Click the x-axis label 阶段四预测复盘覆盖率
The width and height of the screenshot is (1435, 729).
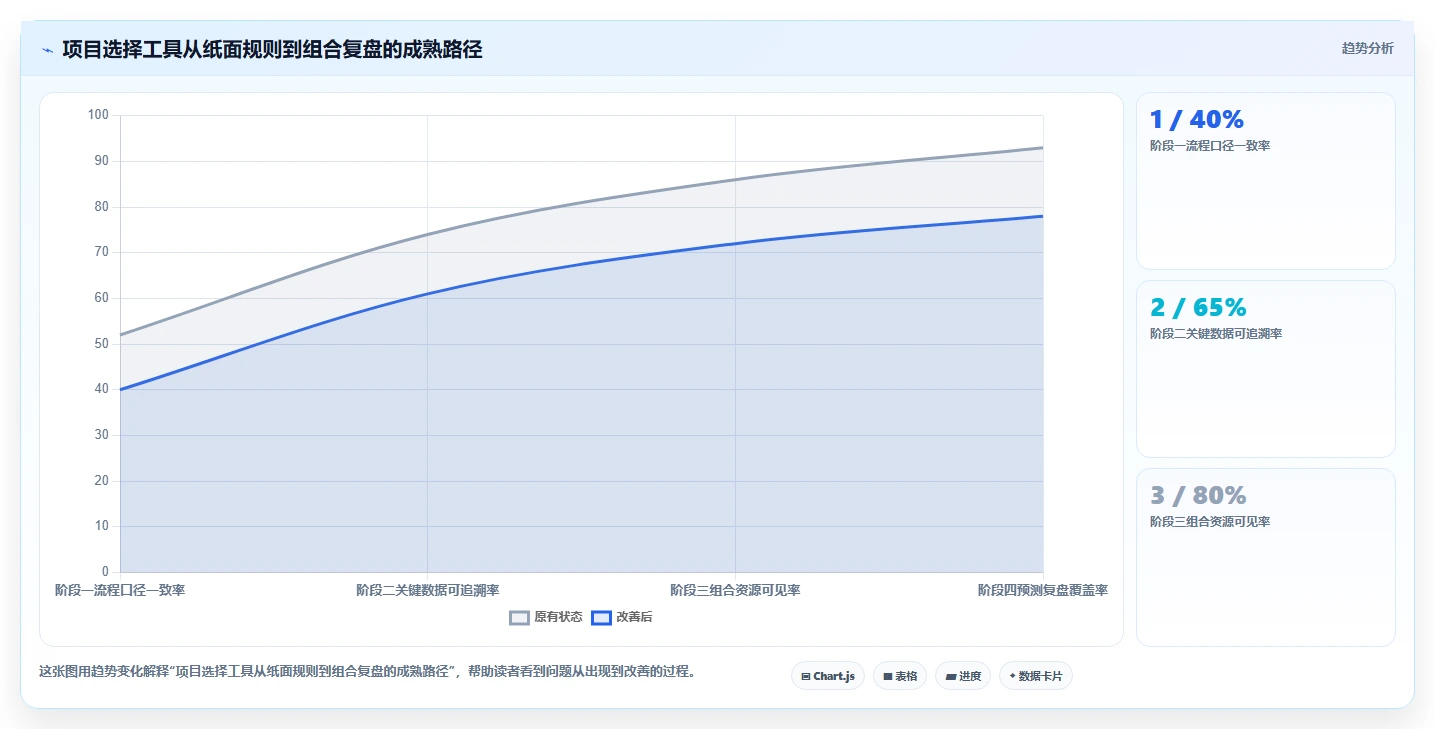coord(1043,590)
